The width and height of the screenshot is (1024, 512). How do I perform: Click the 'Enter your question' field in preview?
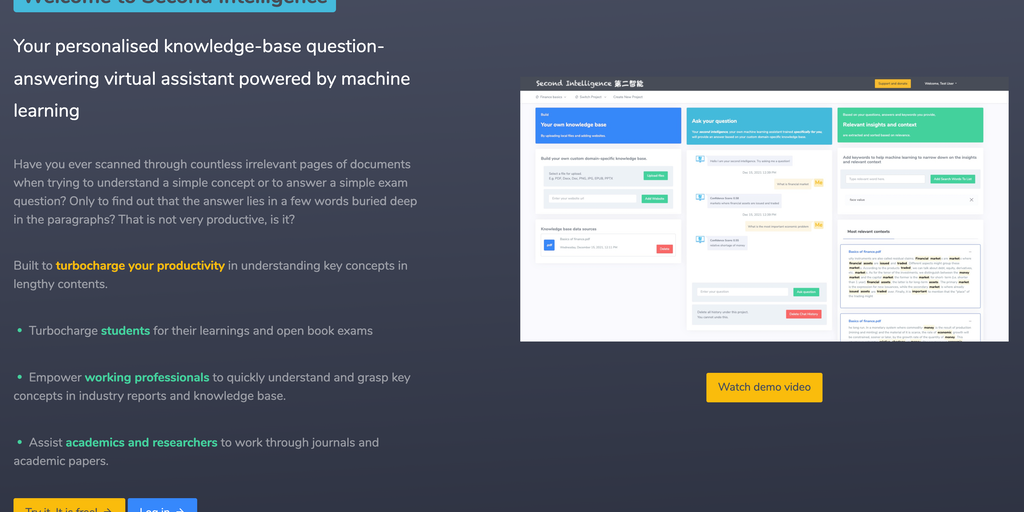743,292
